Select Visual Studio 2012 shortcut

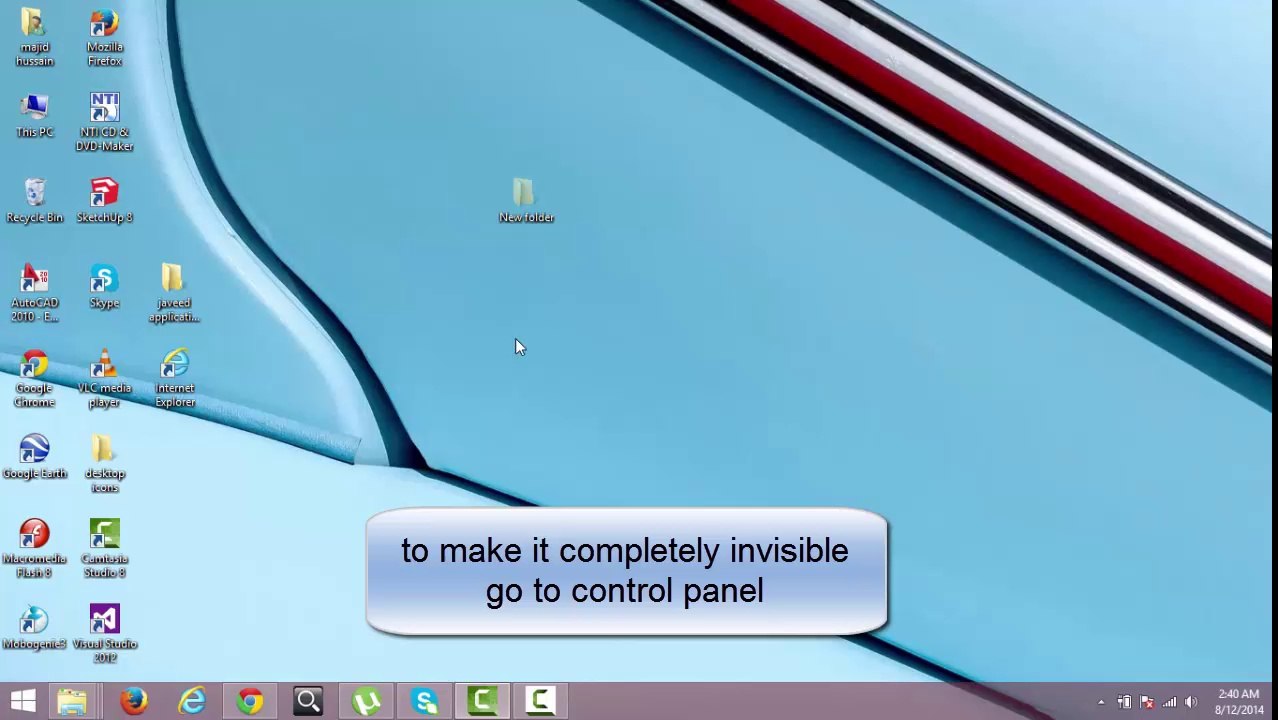pos(104,634)
